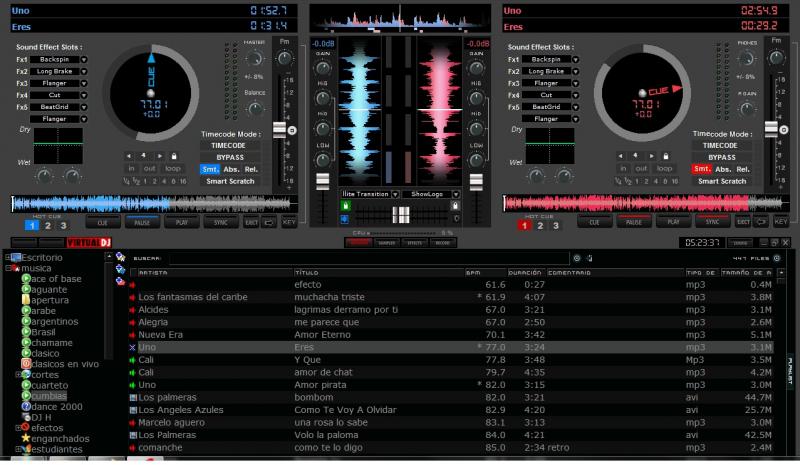Click the green crossfader lock icon

tap(345, 206)
